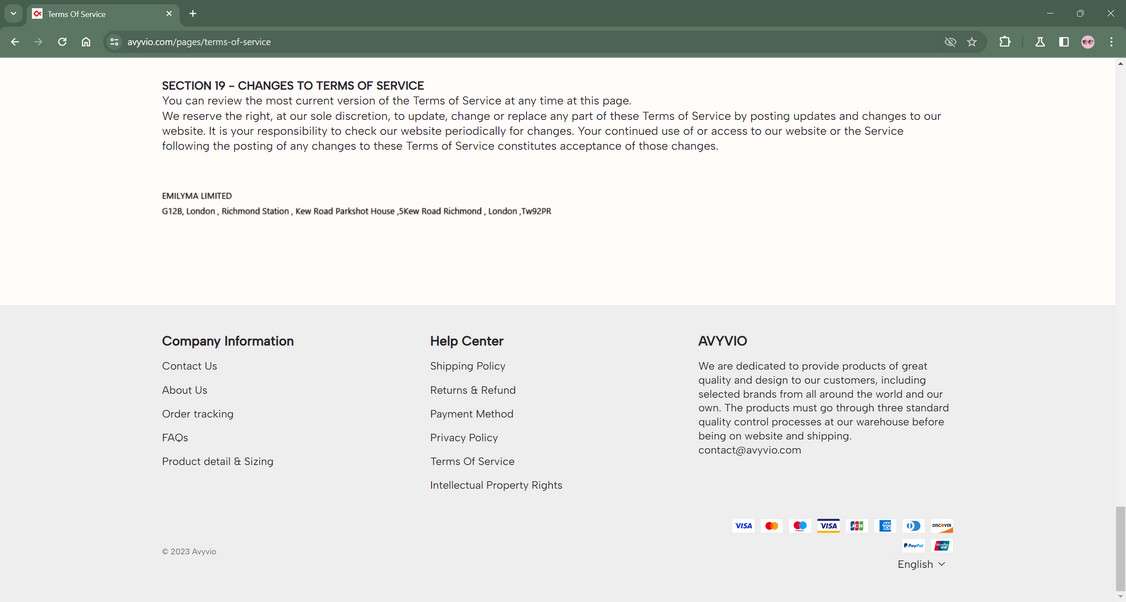Open the Contact Us footer link
Image resolution: width=1126 pixels, height=602 pixels.
190,366
